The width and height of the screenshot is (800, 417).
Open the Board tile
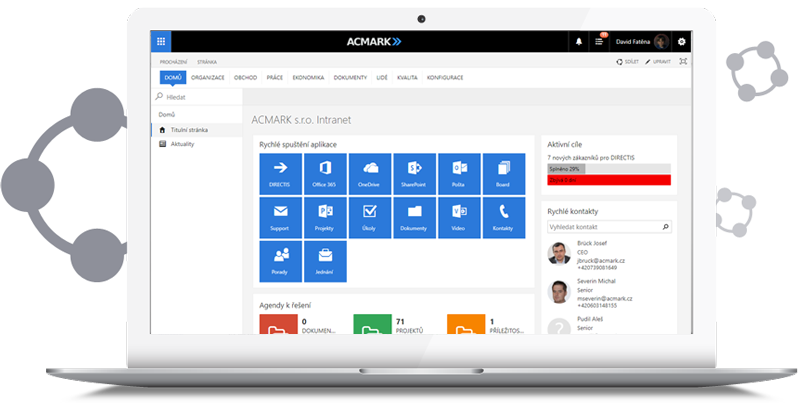[504, 174]
